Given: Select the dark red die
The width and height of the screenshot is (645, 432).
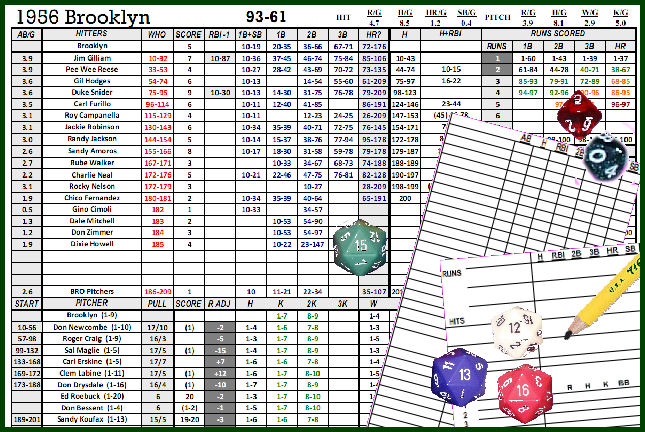Looking at the screenshot, I should [x=577, y=113].
